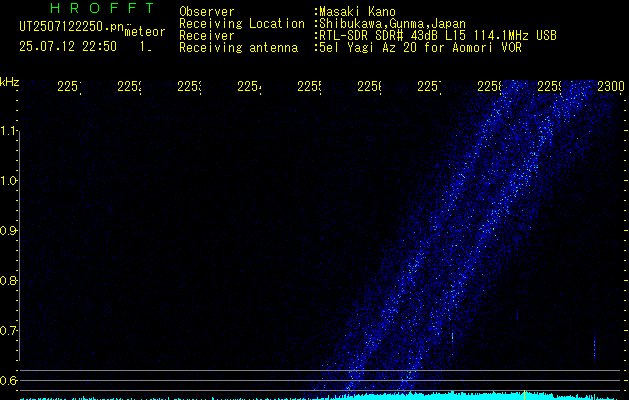This screenshot has height=400, width=629.
Task: Click the date 25.07.12 22:50 text
Action: tap(68, 47)
